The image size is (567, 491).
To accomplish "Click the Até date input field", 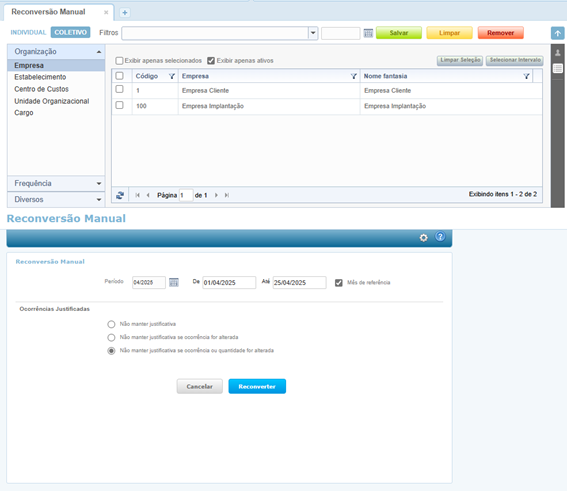I will [x=299, y=283].
